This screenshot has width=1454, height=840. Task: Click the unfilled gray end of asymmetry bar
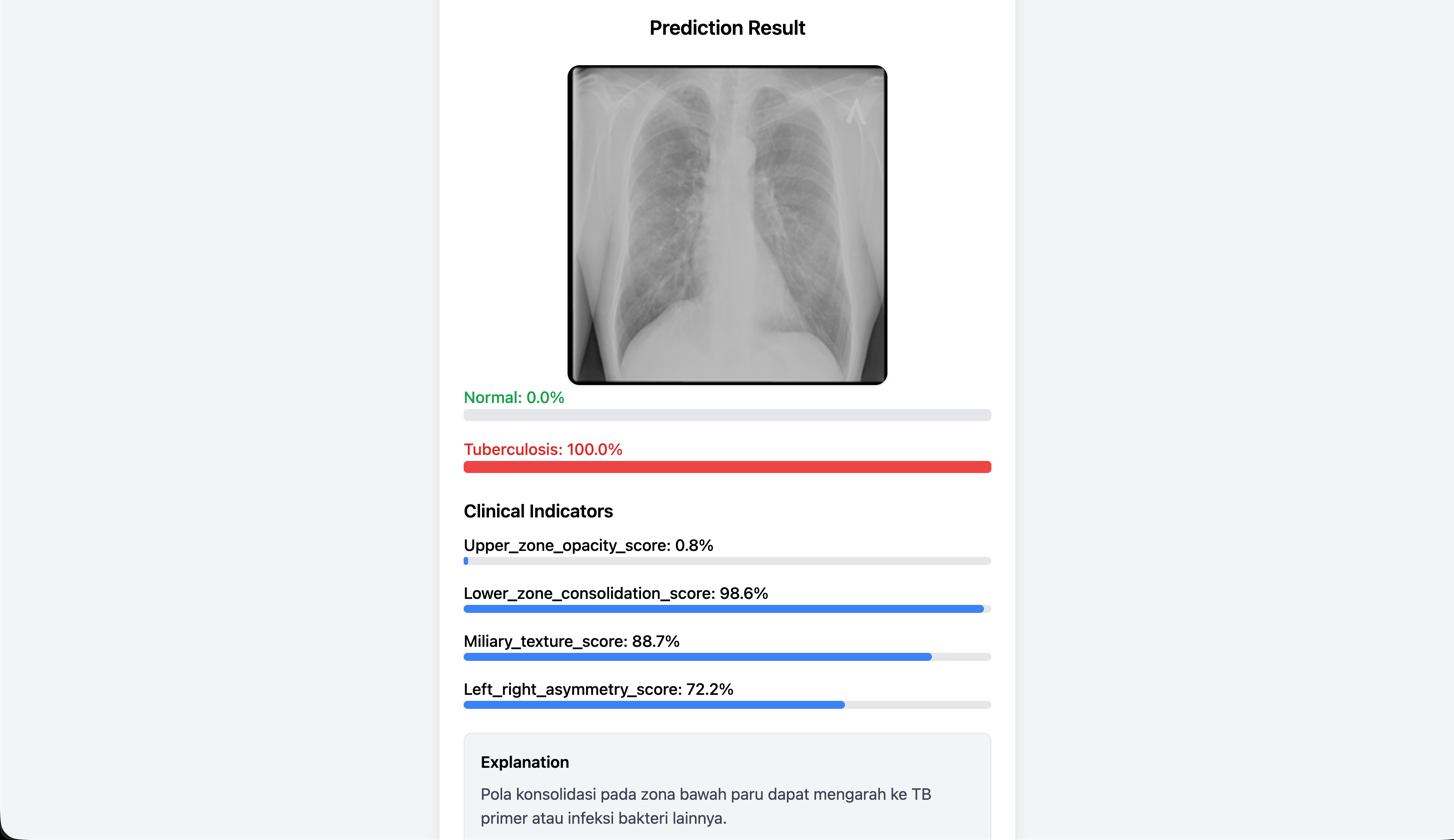click(x=918, y=705)
